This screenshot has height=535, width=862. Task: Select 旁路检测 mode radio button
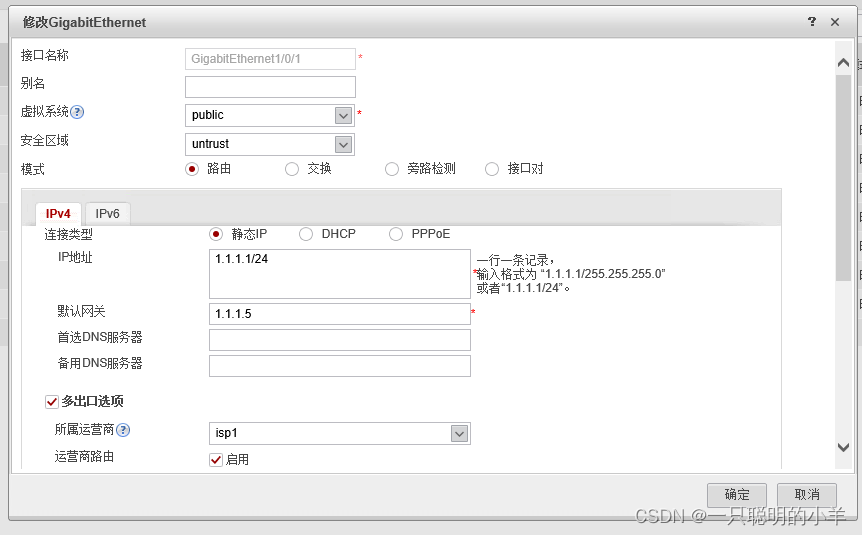[391, 169]
